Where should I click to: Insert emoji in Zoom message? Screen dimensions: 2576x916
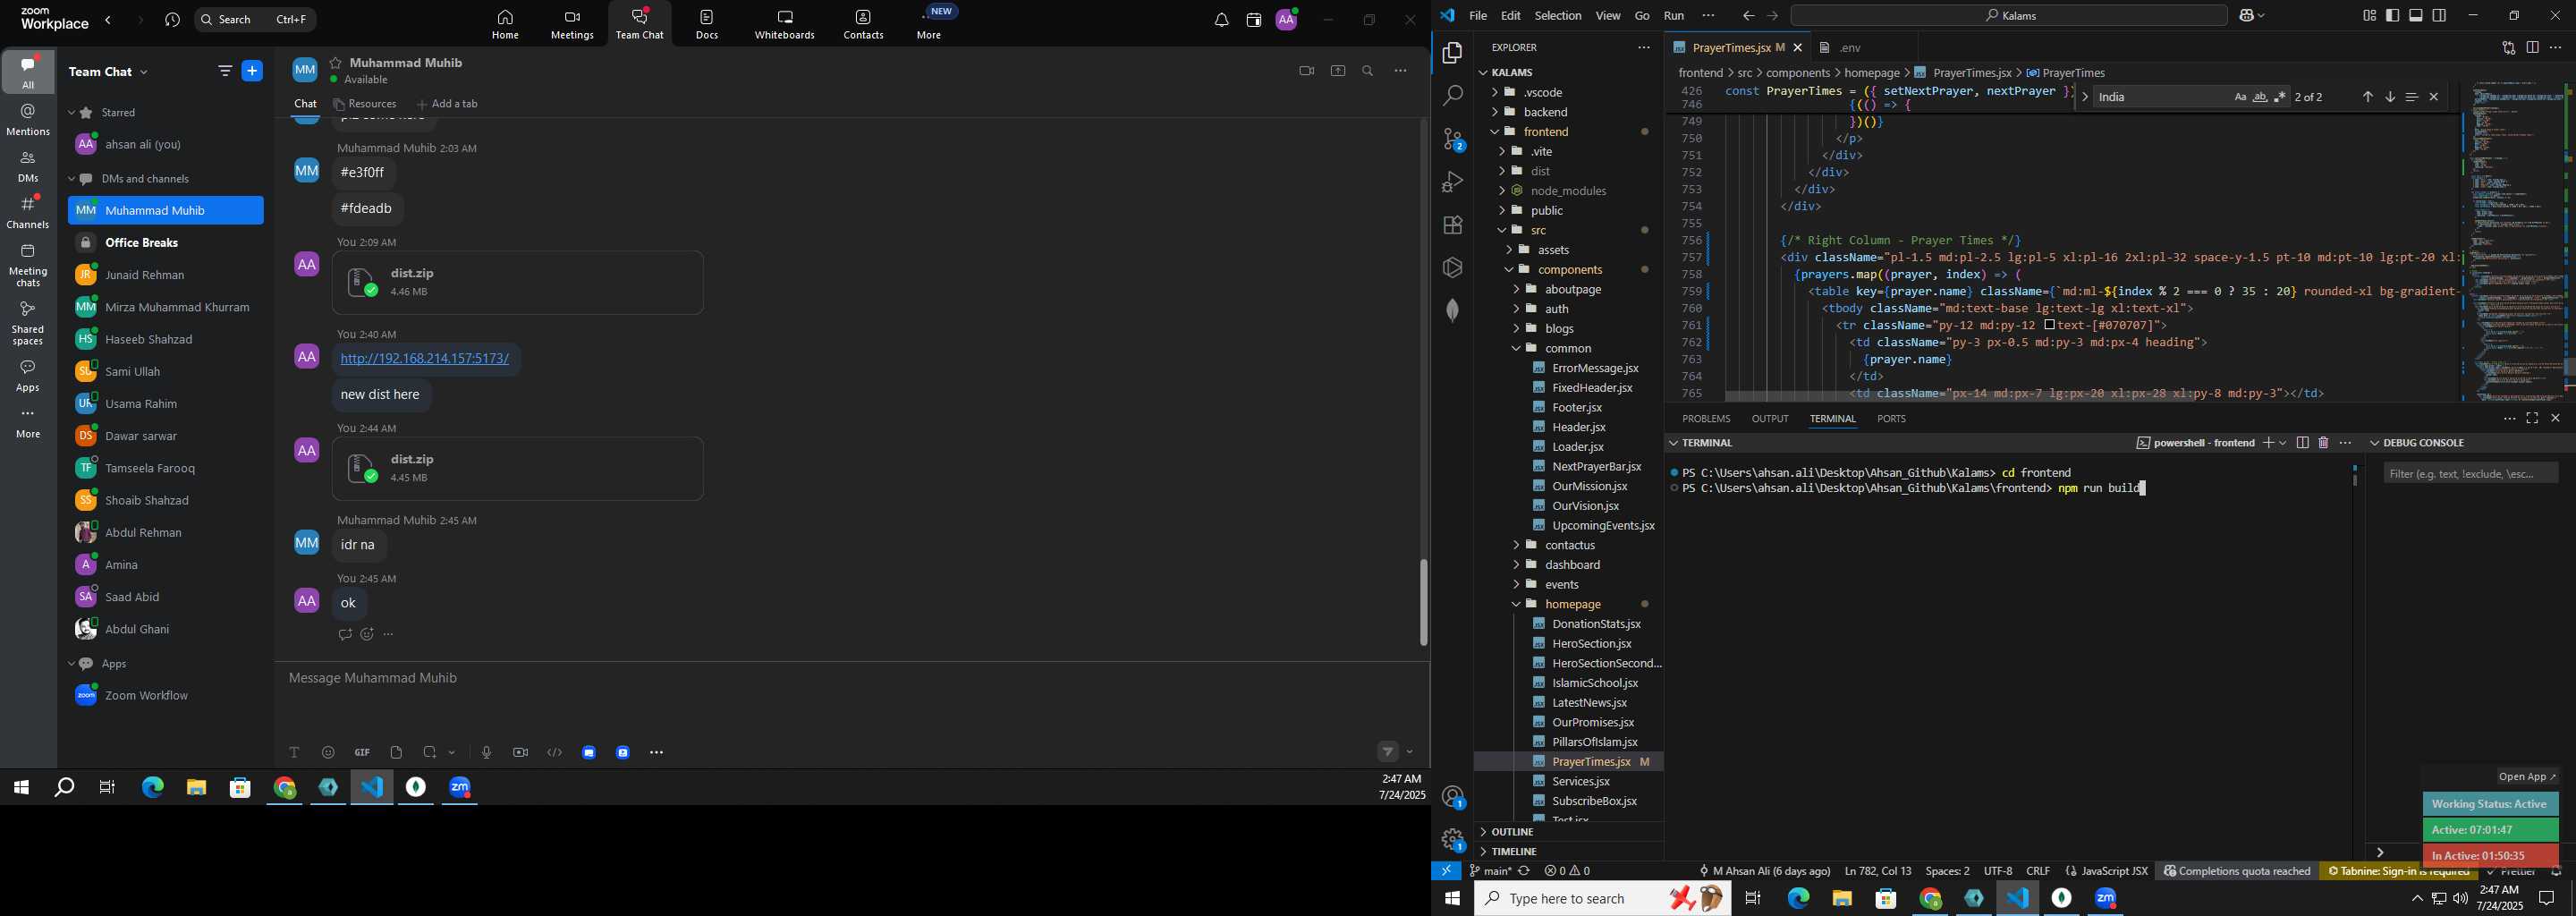328,752
